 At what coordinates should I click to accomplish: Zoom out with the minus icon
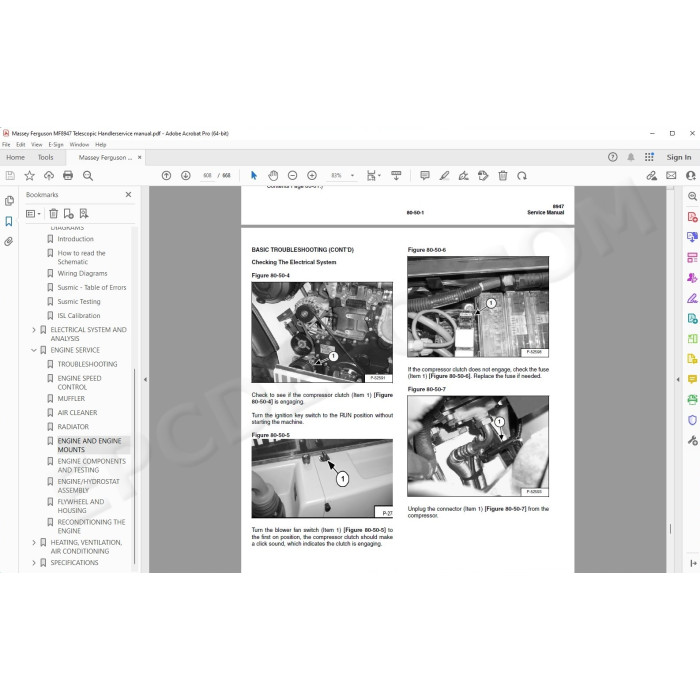point(292,175)
